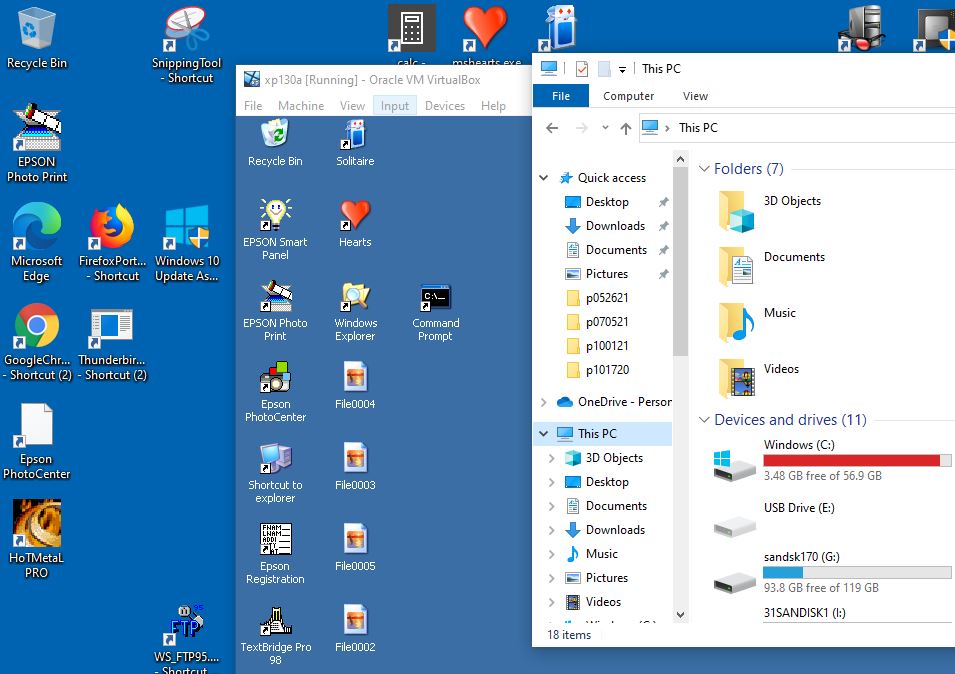Select Hearts icon in the VirtualBox VM

[355, 223]
